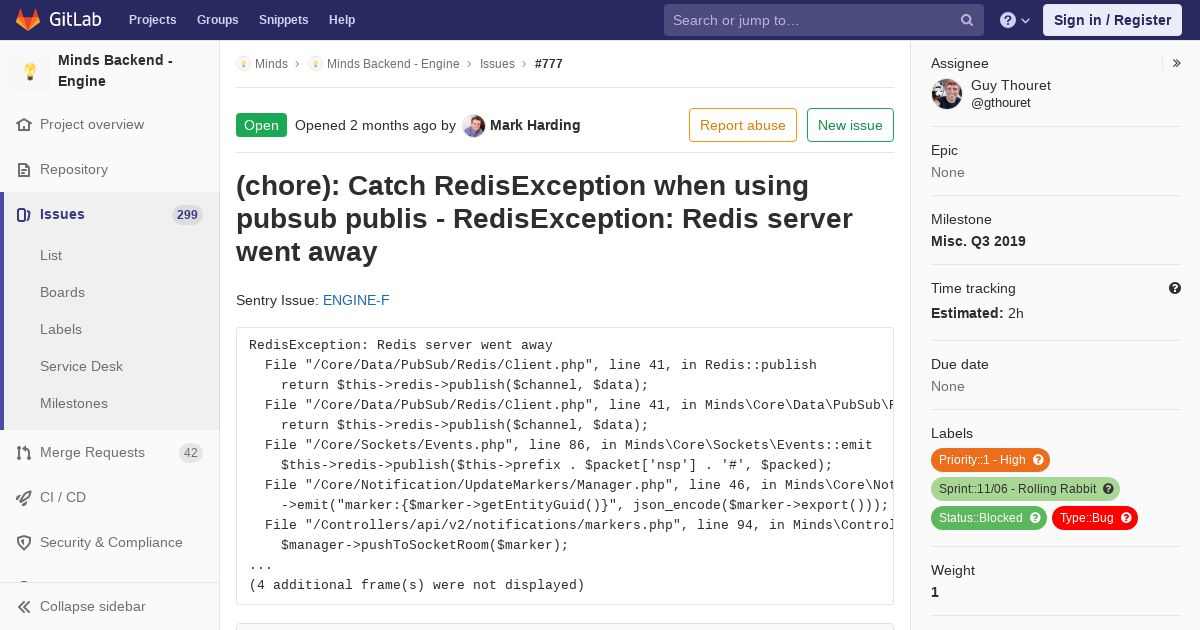Screen dimensions: 1200x630
Task: Click Time tracking help question icon
Action: coord(1175,288)
